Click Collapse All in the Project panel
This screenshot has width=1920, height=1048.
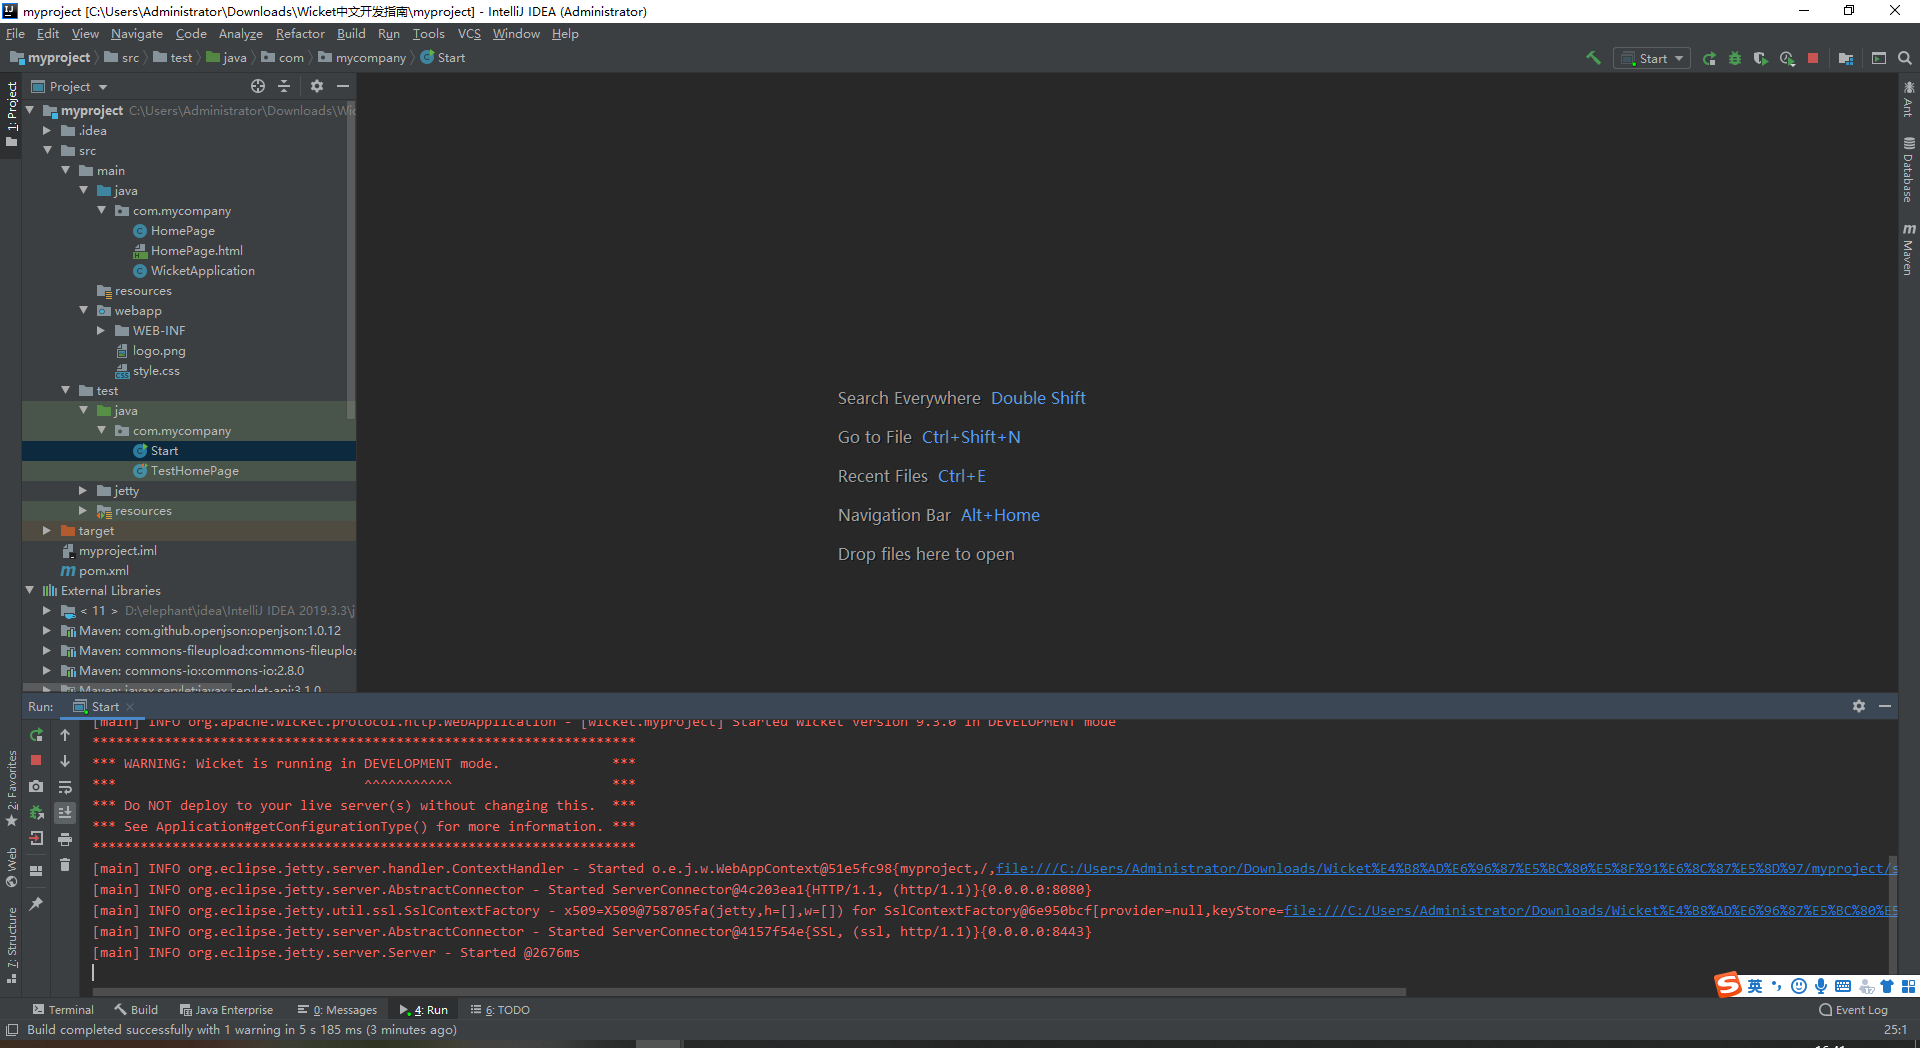(284, 86)
